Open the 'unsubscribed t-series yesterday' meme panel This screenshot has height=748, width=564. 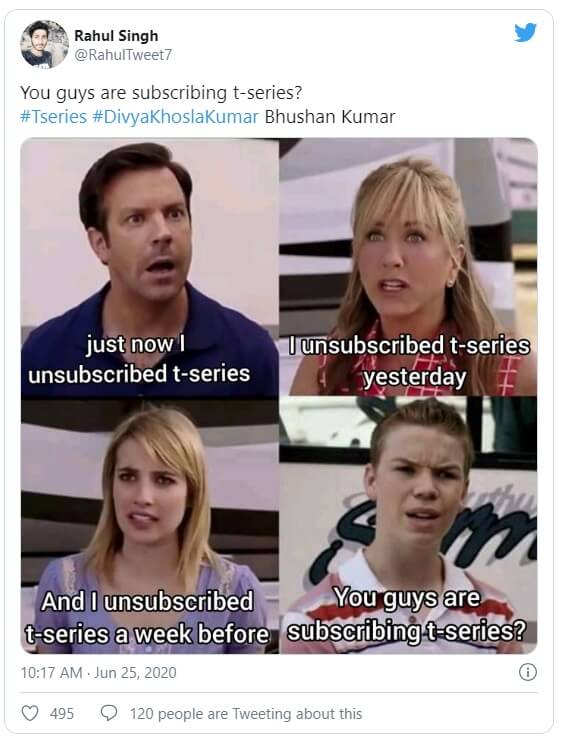point(408,267)
